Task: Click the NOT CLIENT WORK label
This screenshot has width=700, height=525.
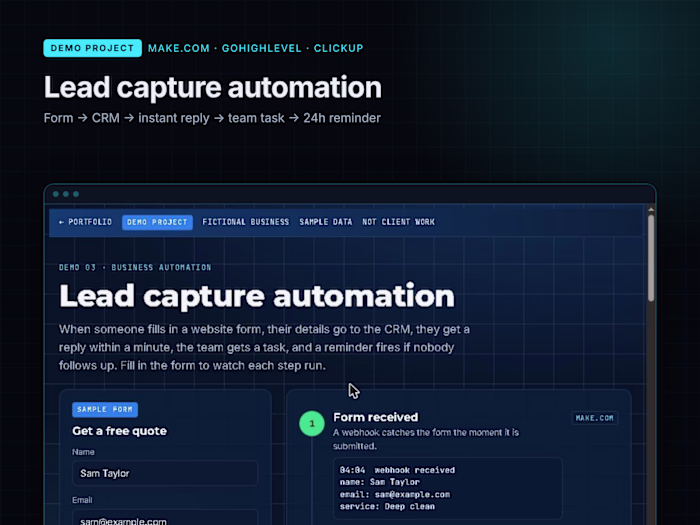Action: click(398, 222)
